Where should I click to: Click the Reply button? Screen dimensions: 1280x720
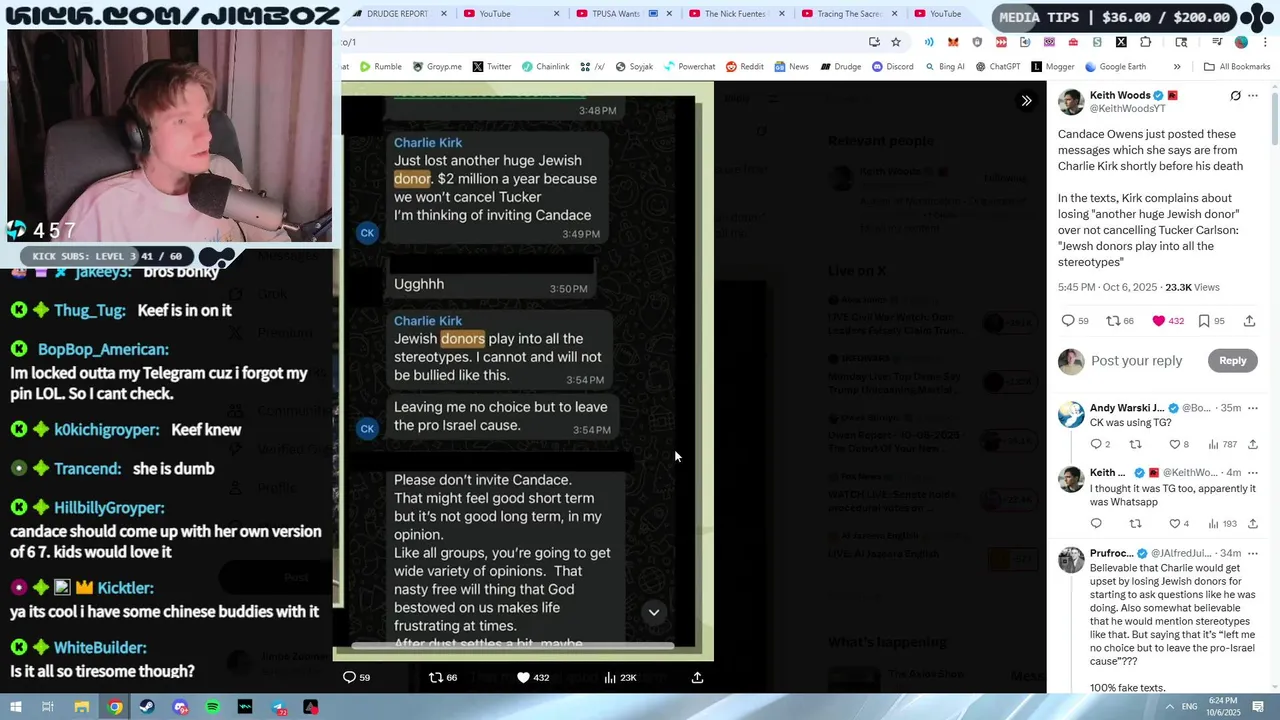click(1232, 361)
